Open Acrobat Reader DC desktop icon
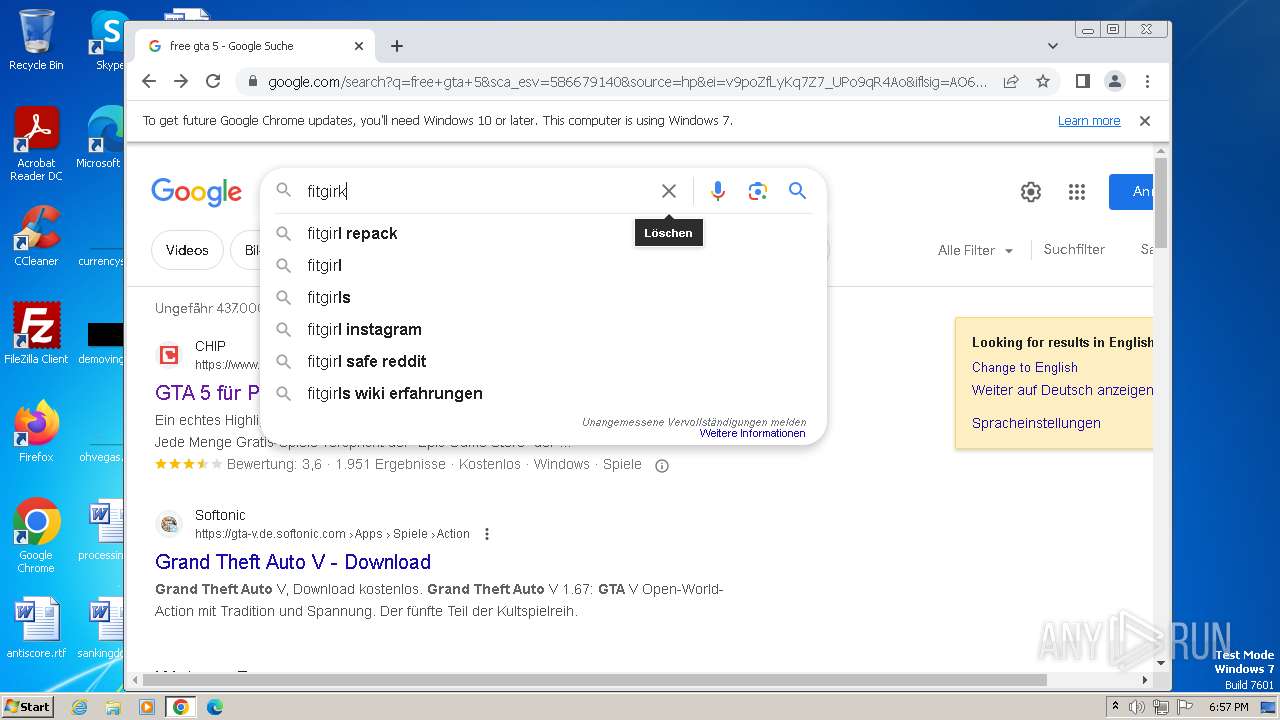 click(x=36, y=144)
